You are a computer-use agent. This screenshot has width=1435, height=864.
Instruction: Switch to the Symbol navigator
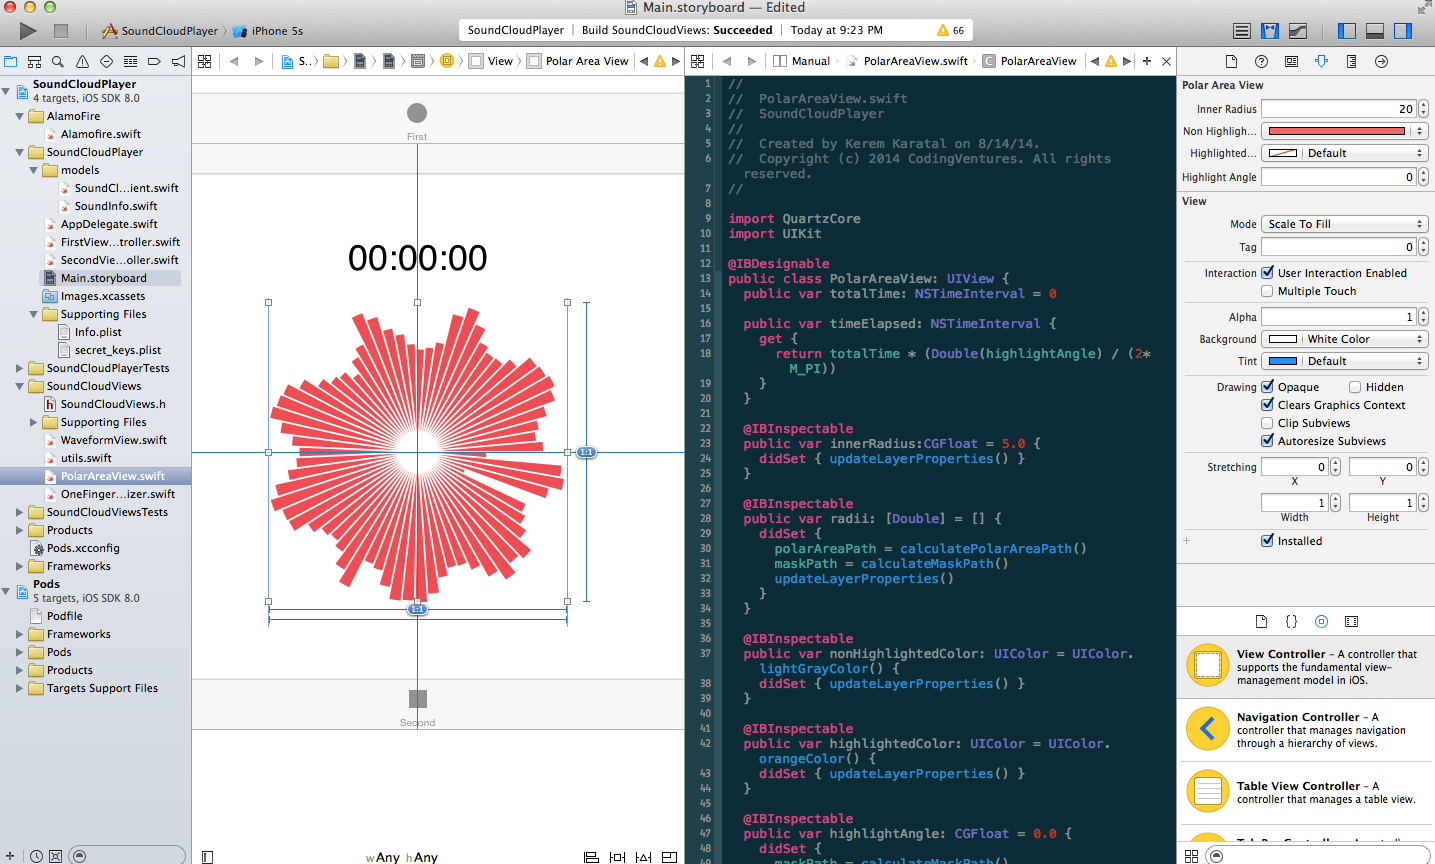36,61
